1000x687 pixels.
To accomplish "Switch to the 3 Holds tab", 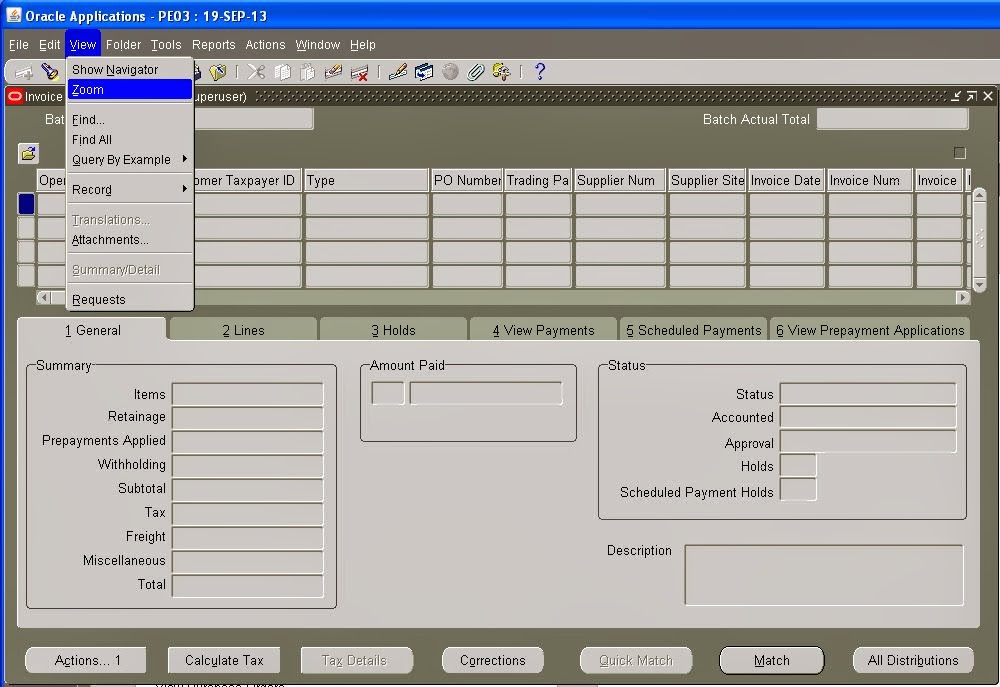I will (x=393, y=330).
